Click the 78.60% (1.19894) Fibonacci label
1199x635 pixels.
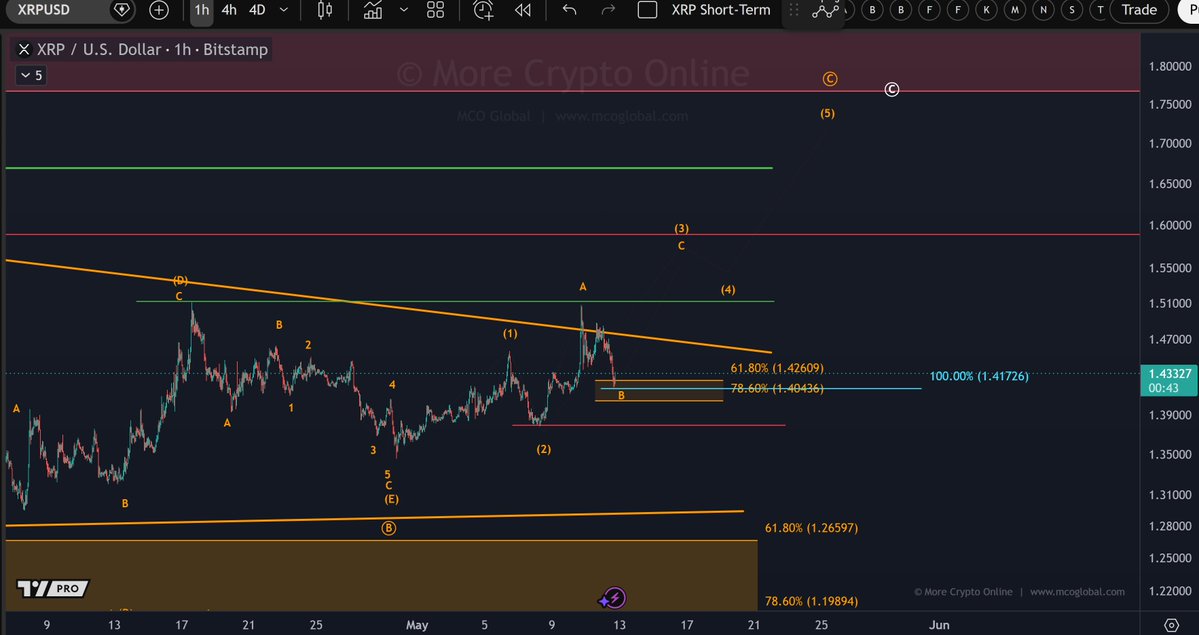click(x=811, y=601)
